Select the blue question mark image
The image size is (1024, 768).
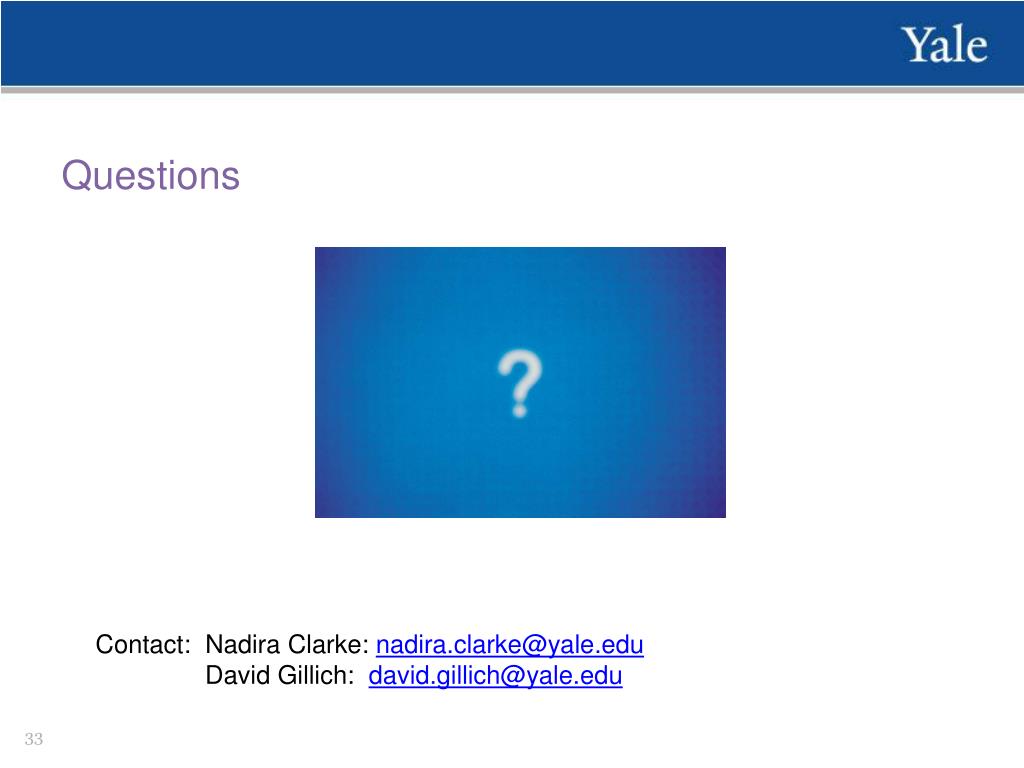point(520,382)
